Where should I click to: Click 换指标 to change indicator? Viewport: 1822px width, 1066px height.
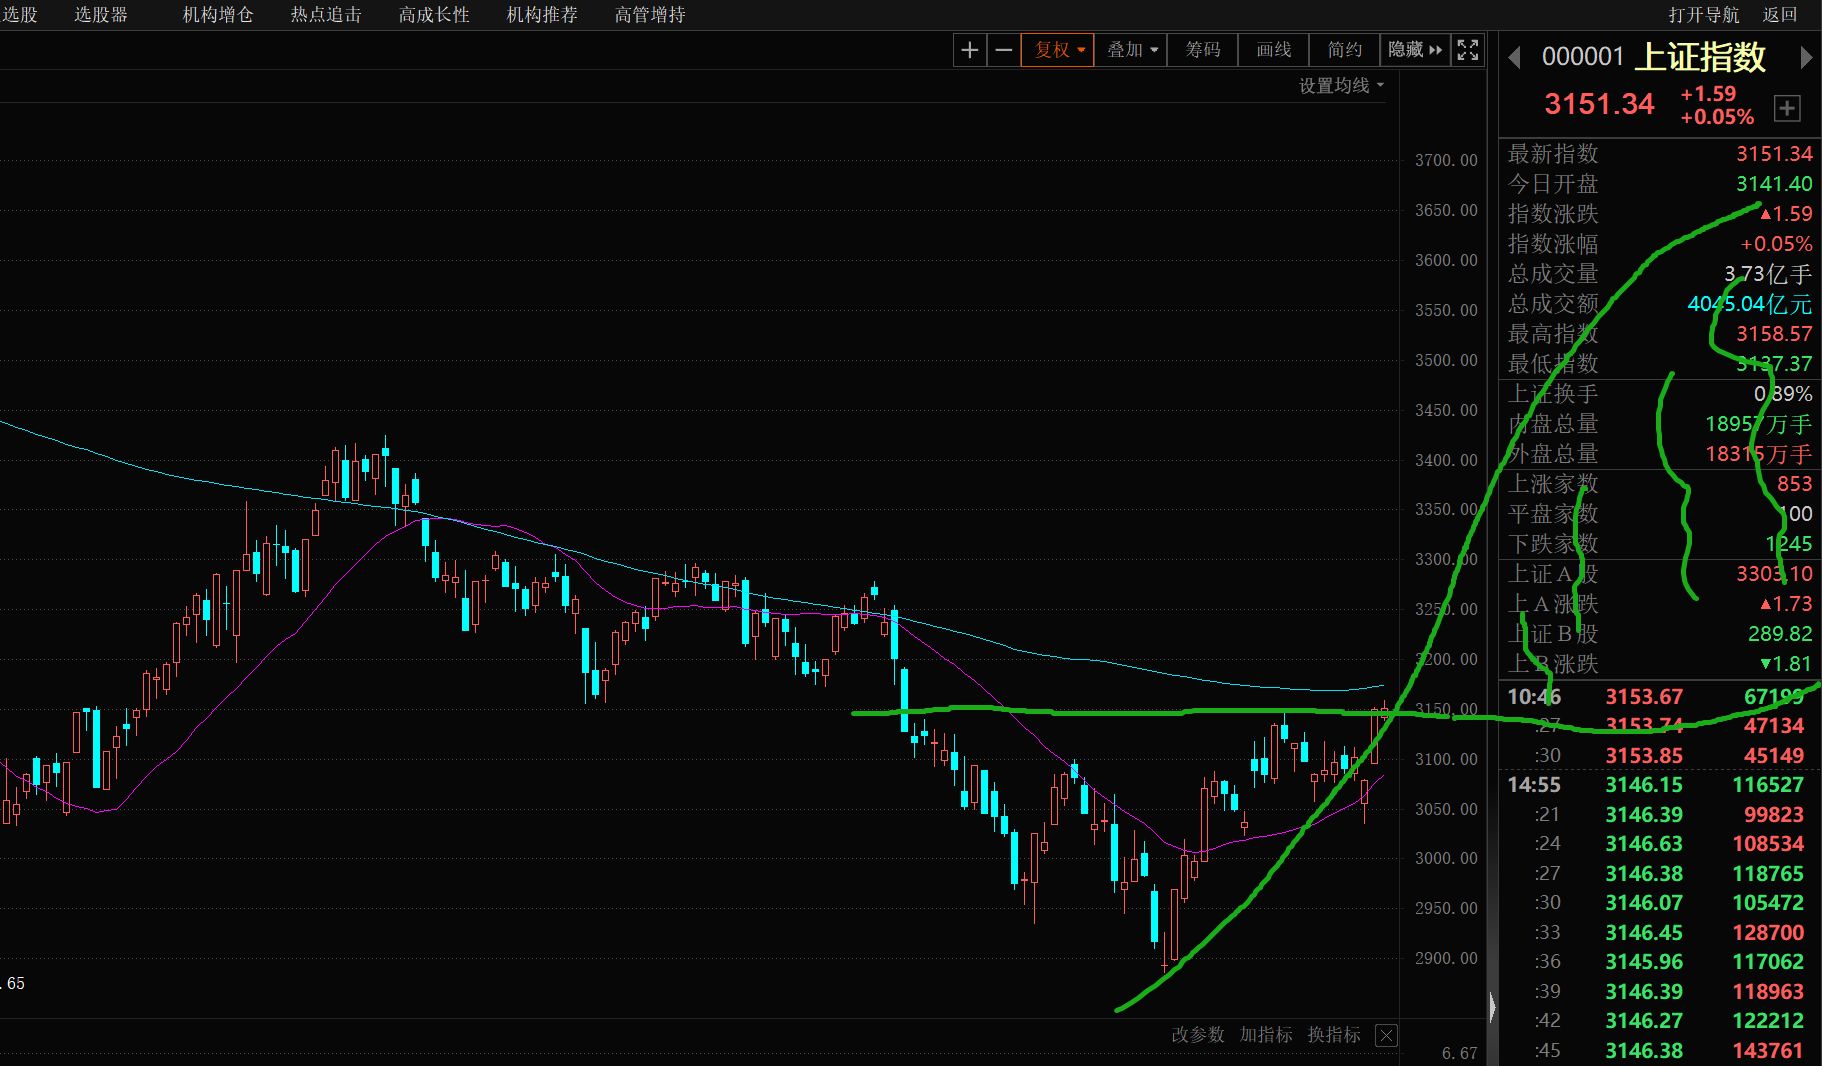coord(1334,1035)
